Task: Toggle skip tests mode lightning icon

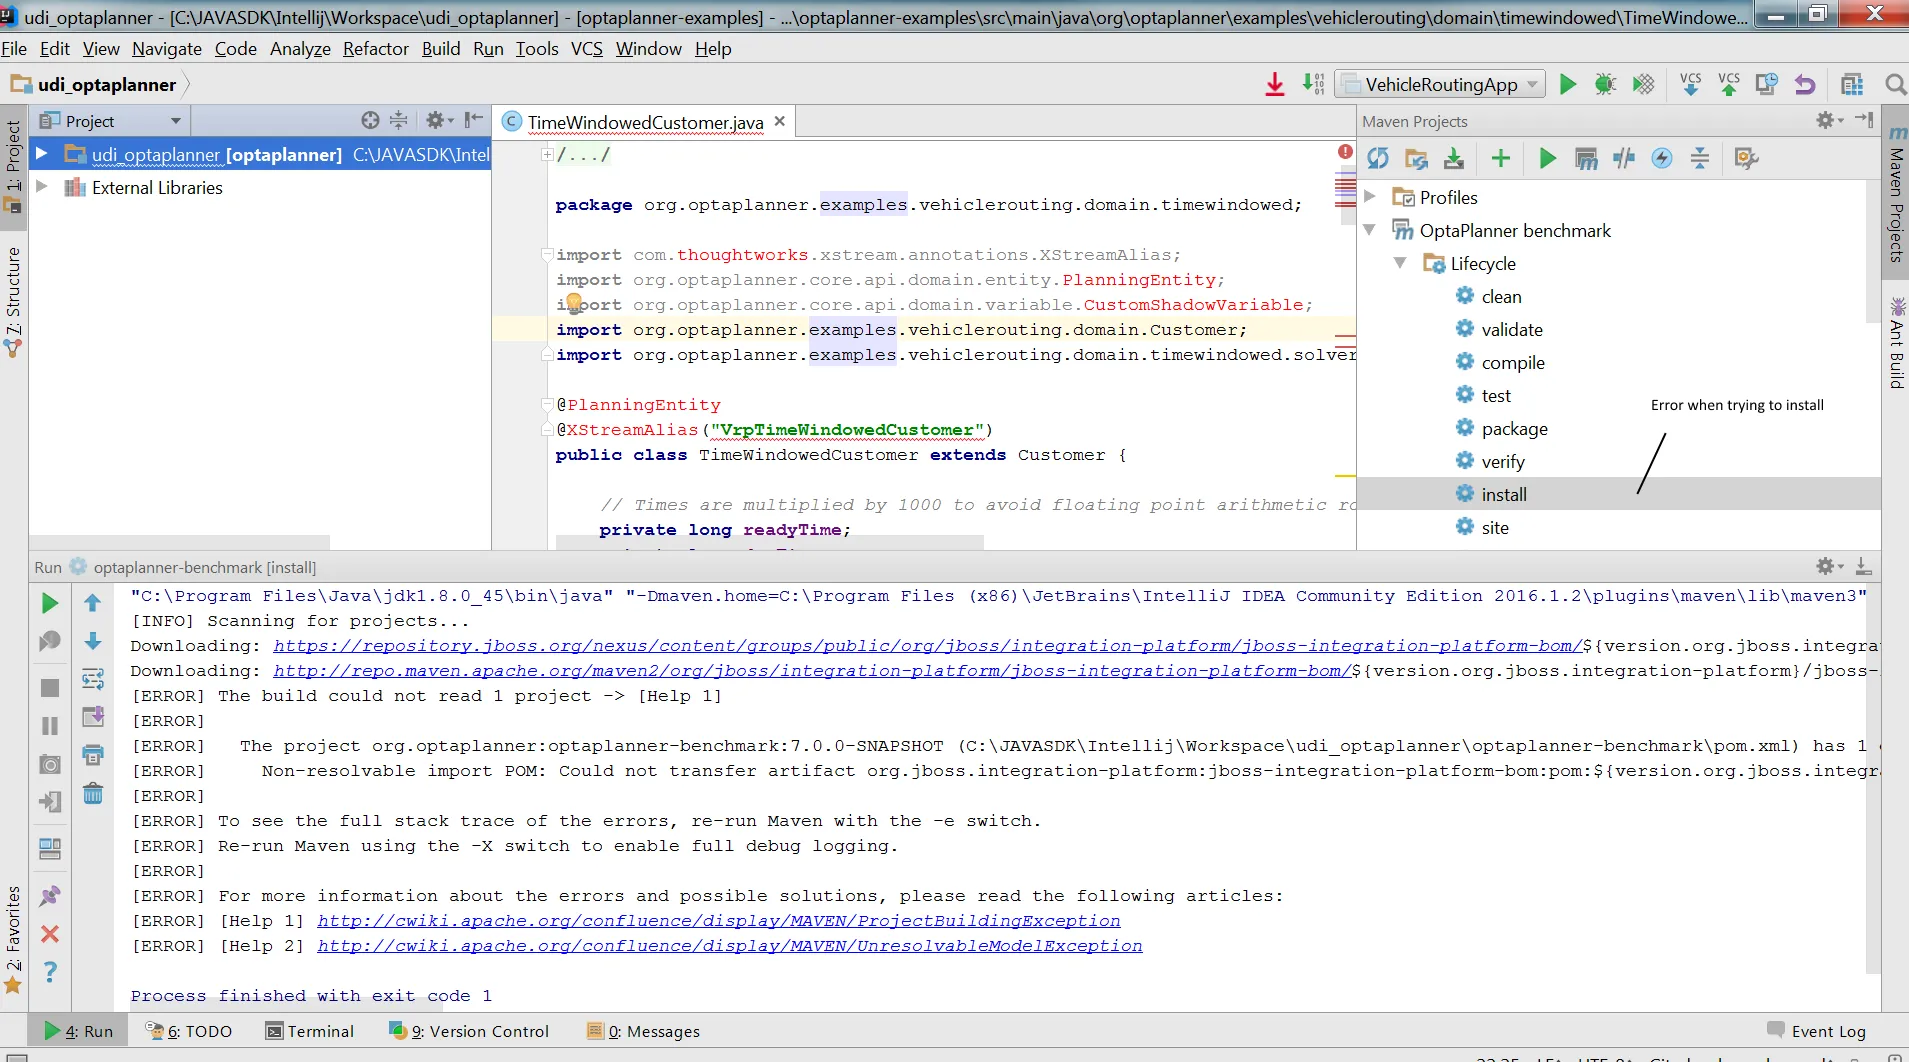Action: pos(1662,158)
